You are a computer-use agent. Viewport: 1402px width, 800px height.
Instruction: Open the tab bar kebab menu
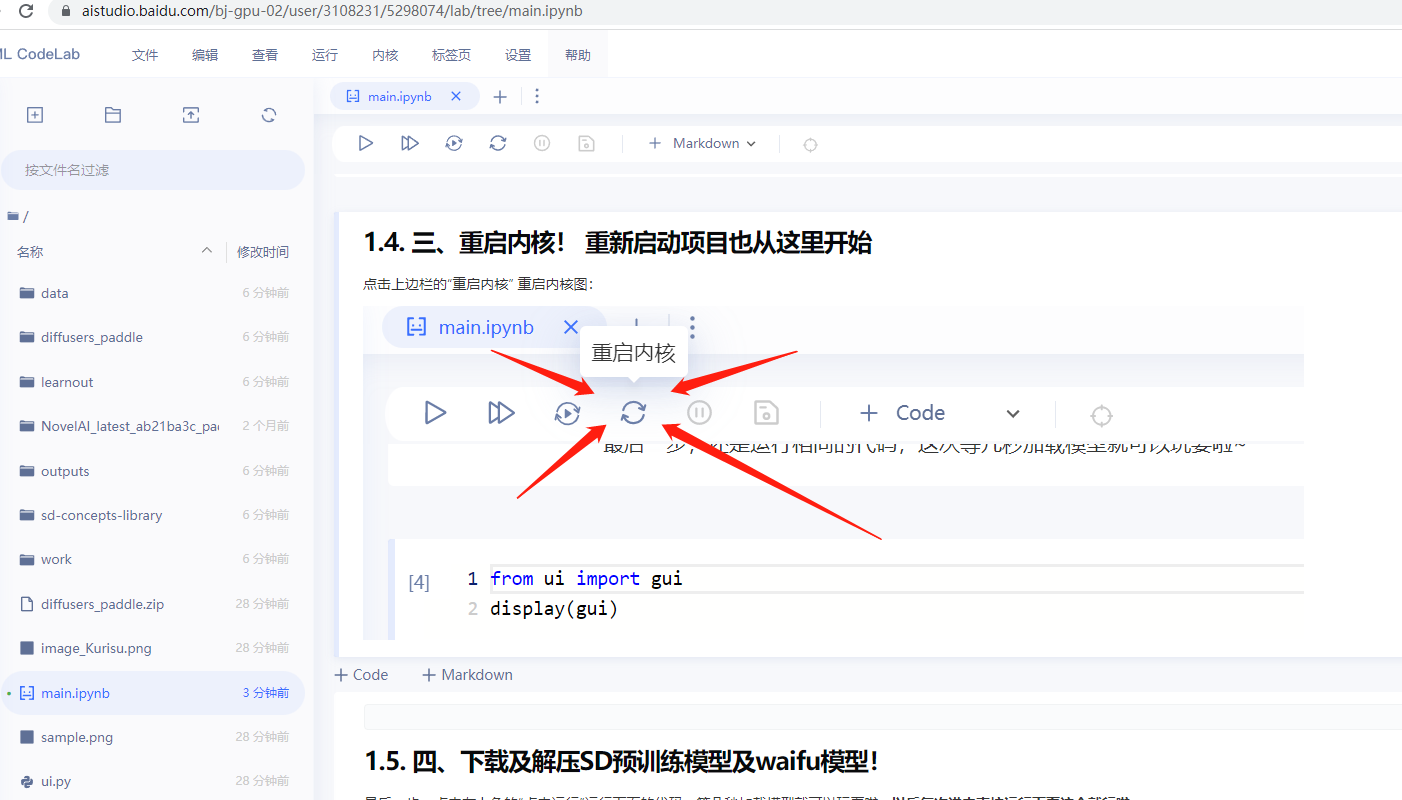(x=537, y=96)
